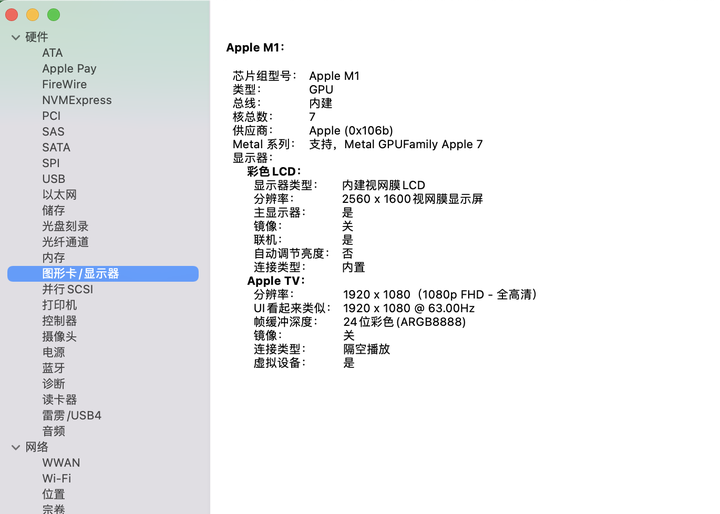Click 内建视网膜 LCD display type
This screenshot has height=514, width=720.
coord(383,185)
